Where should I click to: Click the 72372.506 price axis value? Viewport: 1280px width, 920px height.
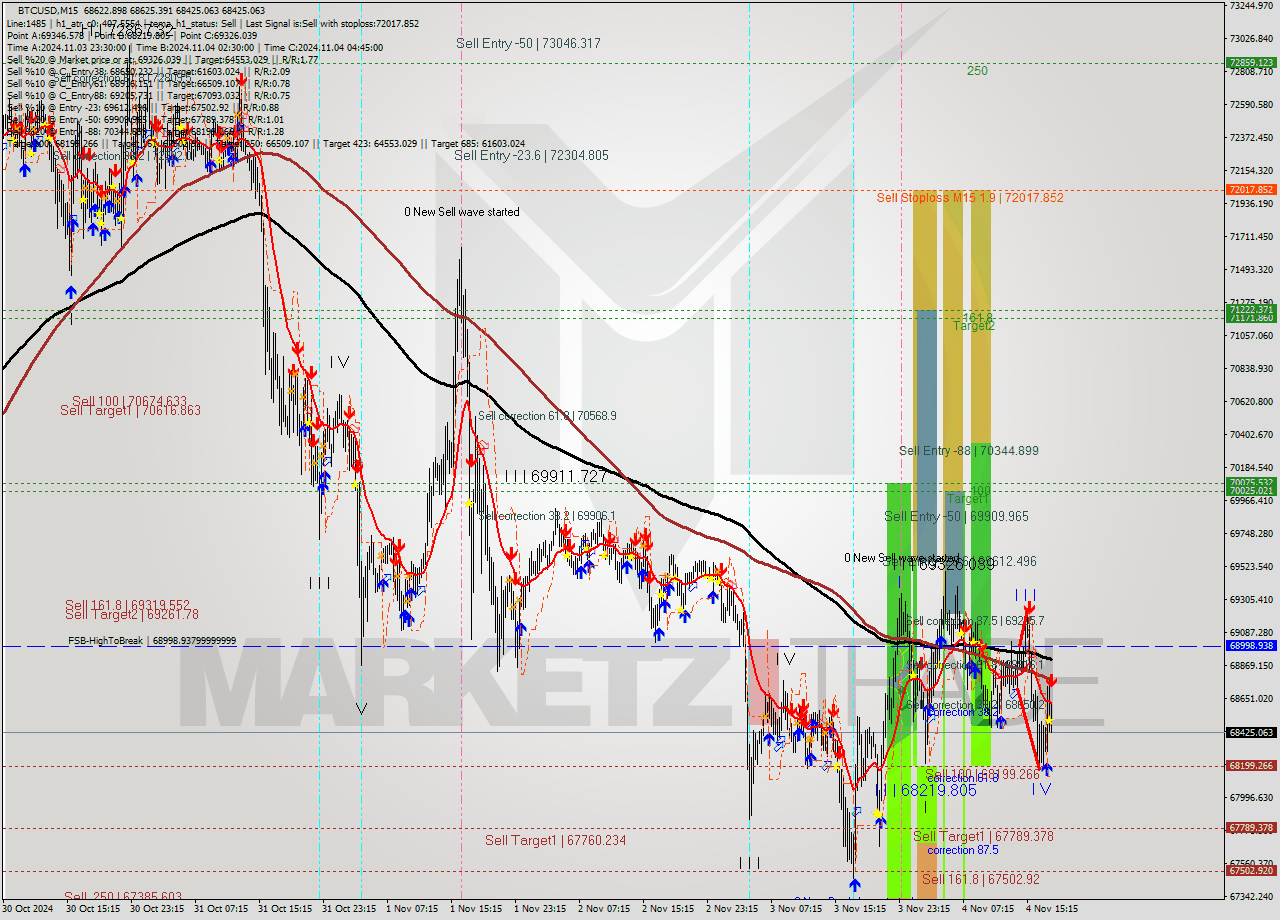tap(1251, 138)
